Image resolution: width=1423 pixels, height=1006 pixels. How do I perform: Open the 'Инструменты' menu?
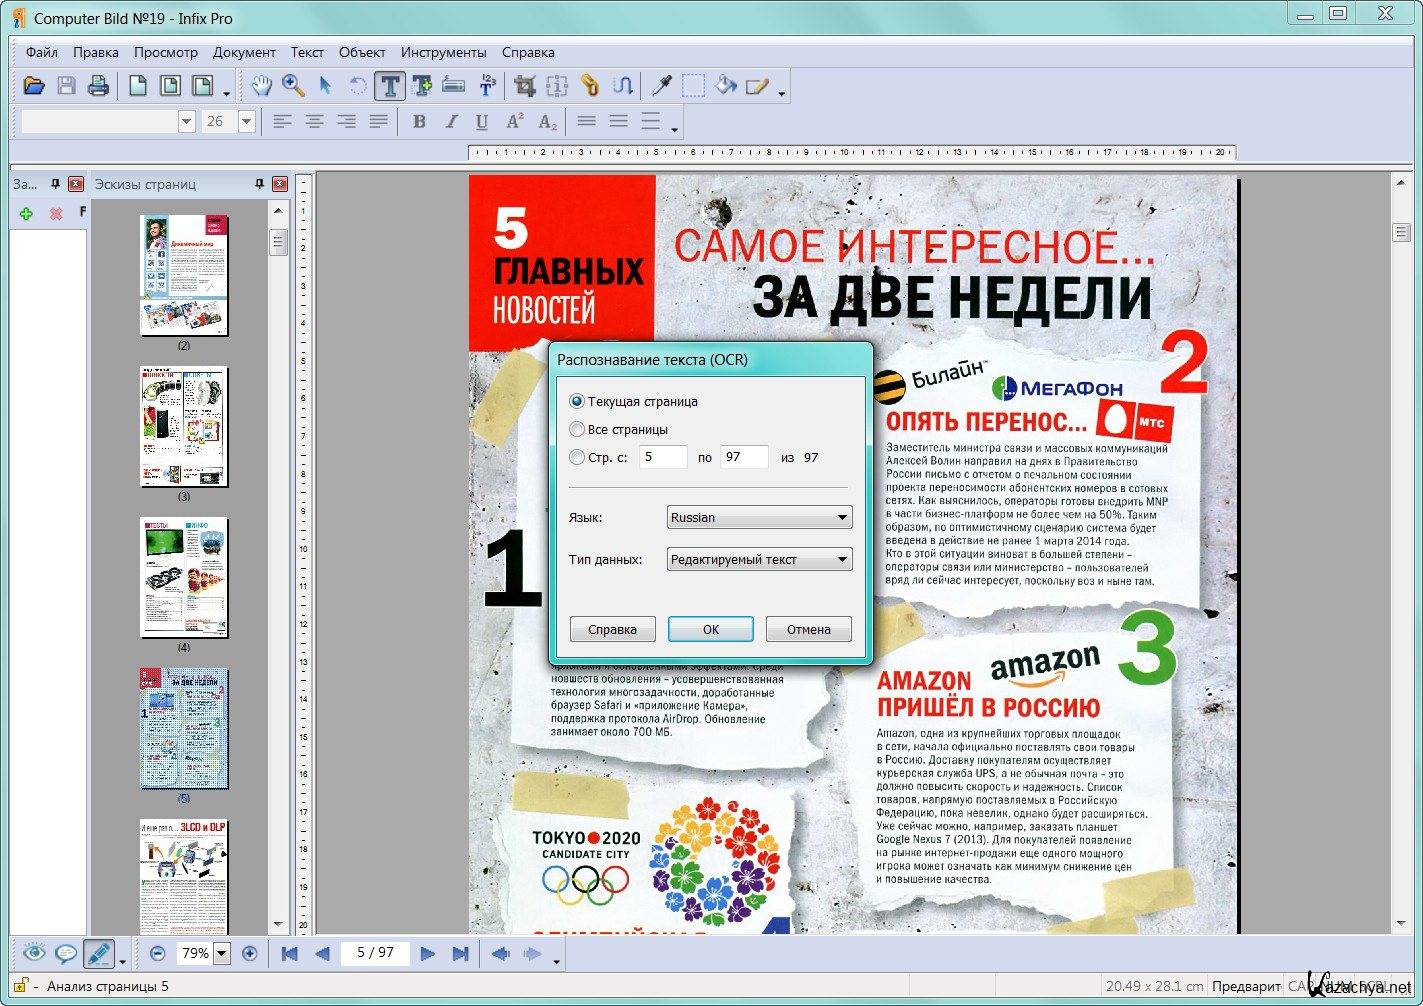point(443,52)
